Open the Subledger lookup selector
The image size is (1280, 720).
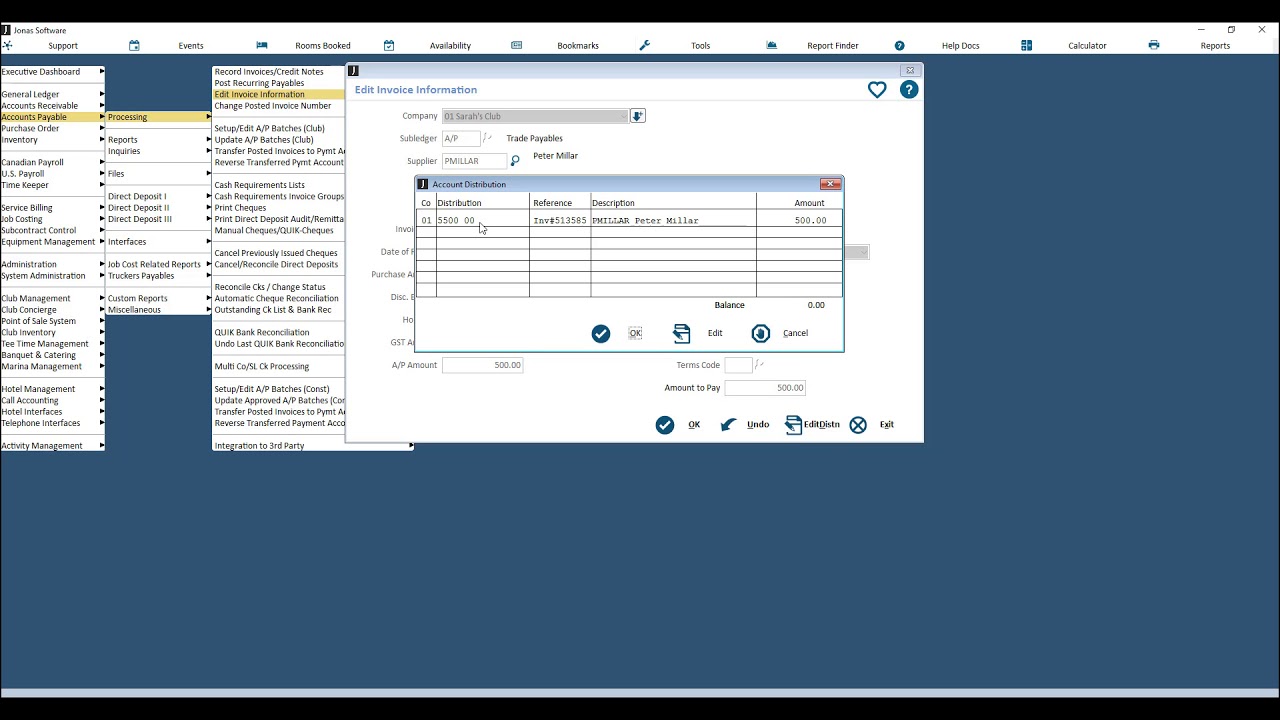(x=488, y=139)
